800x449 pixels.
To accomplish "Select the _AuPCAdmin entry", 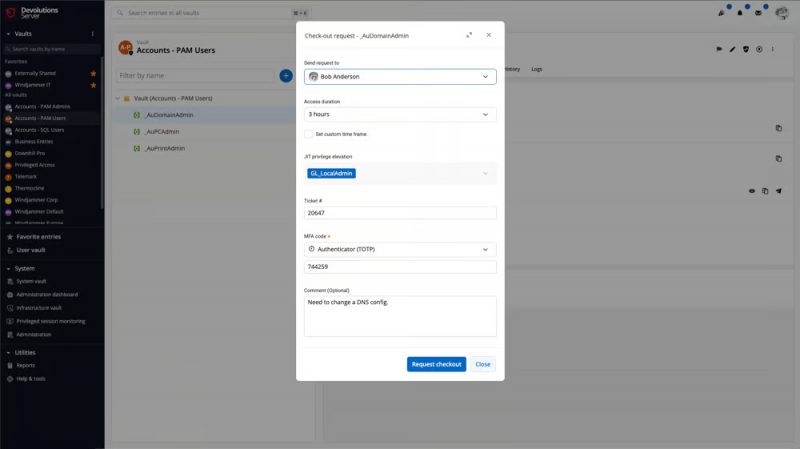I will [x=161, y=132].
